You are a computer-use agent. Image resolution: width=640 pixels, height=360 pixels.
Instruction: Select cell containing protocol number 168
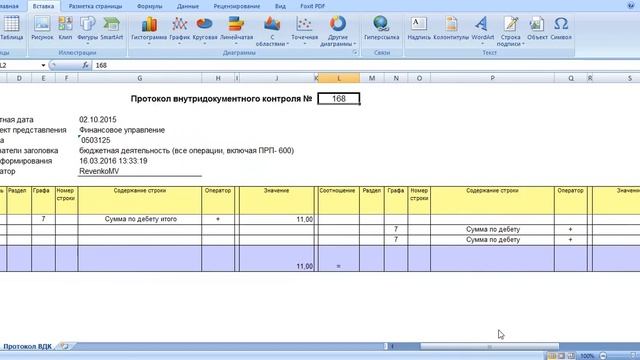[339, 99]
